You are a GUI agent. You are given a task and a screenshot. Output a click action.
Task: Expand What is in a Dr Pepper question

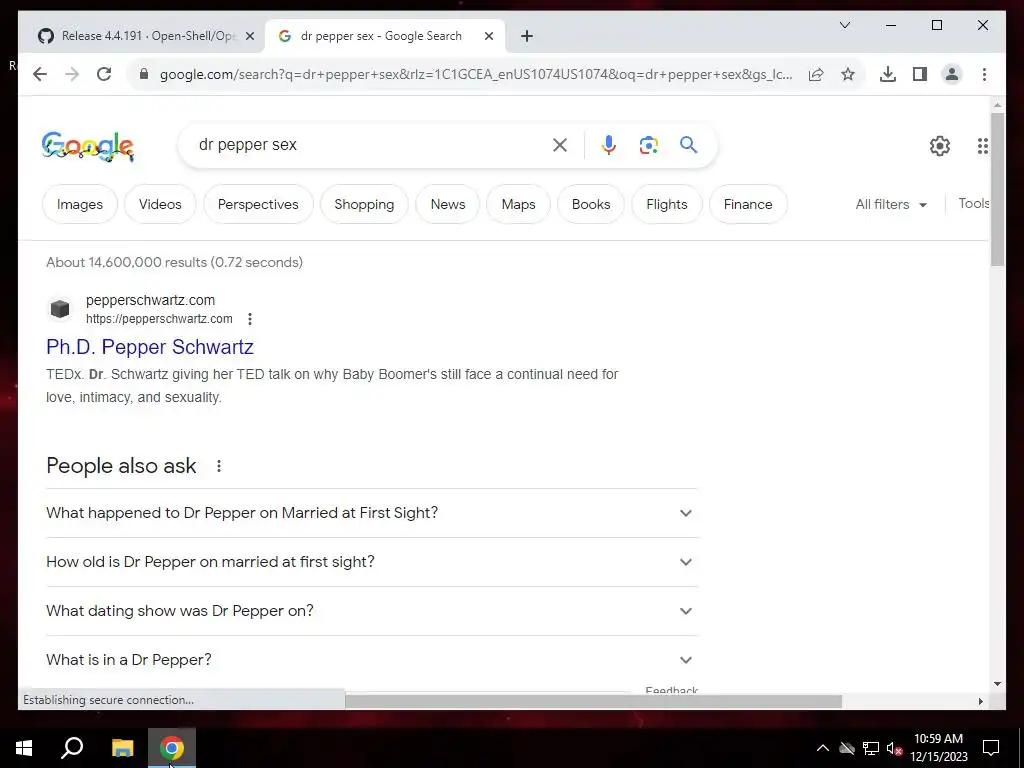372,660
